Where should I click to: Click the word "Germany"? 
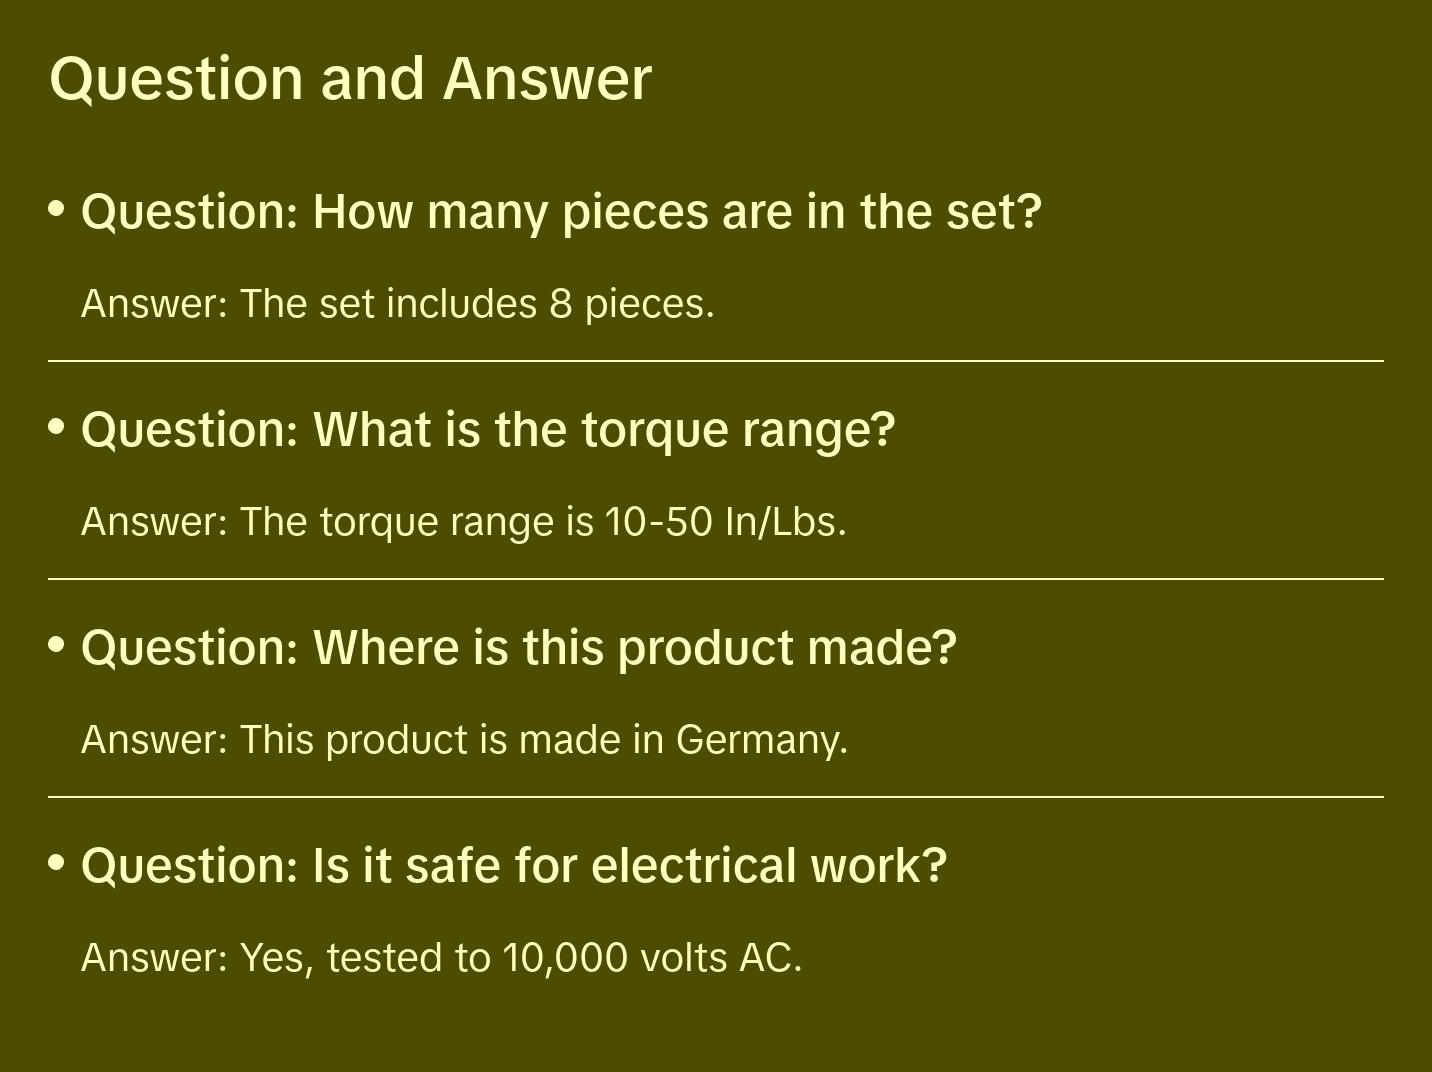(x=759, y=740)
